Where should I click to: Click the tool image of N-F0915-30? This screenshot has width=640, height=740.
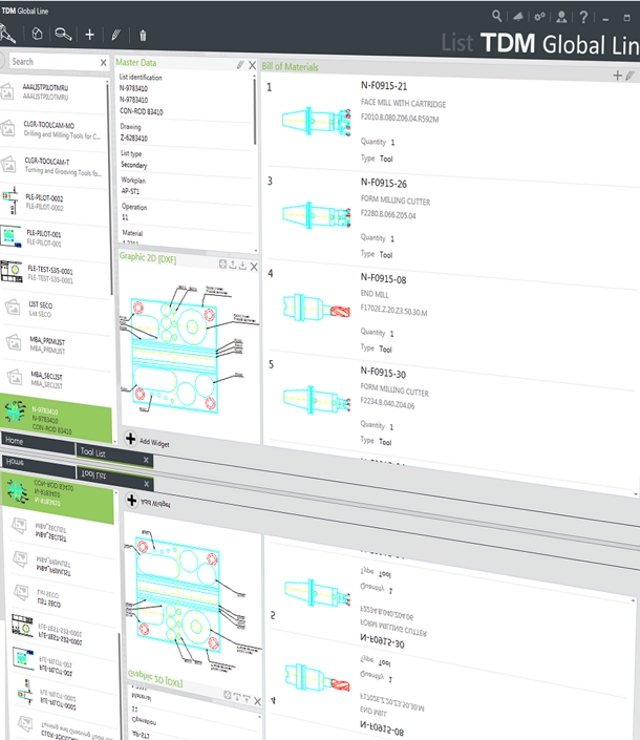point(317,400)
